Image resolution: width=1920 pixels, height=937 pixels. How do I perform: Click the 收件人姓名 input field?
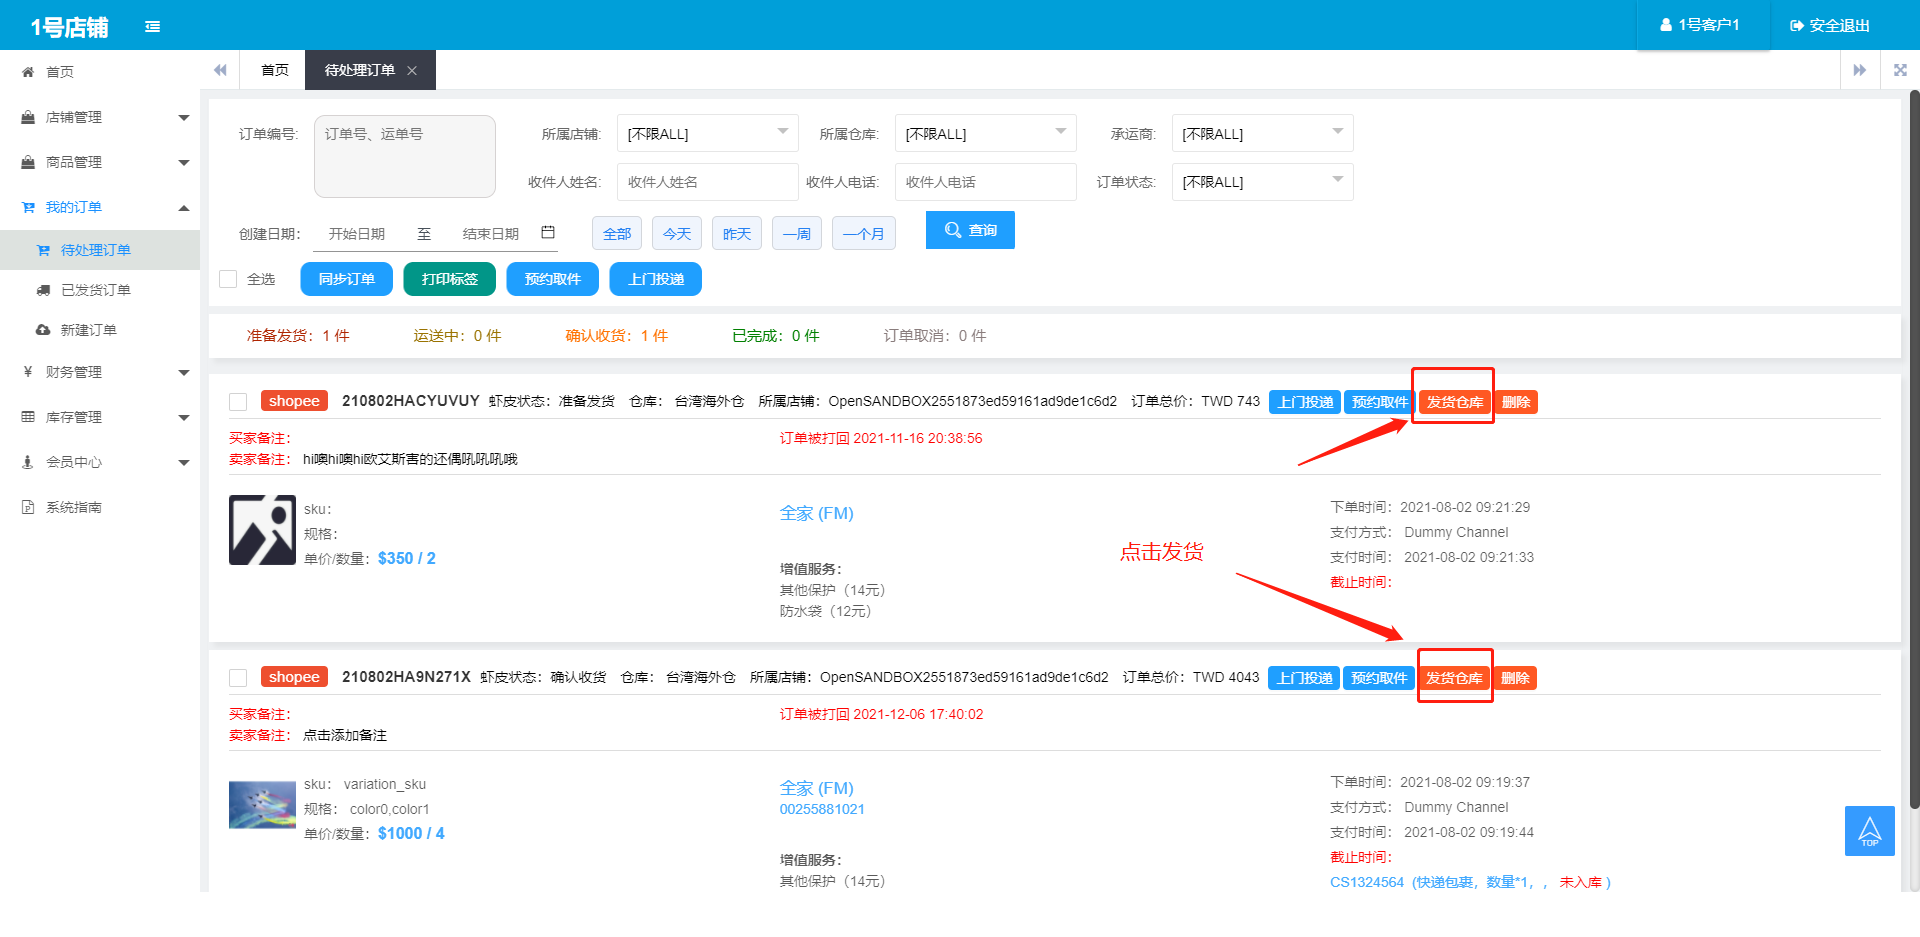[707, 182]
